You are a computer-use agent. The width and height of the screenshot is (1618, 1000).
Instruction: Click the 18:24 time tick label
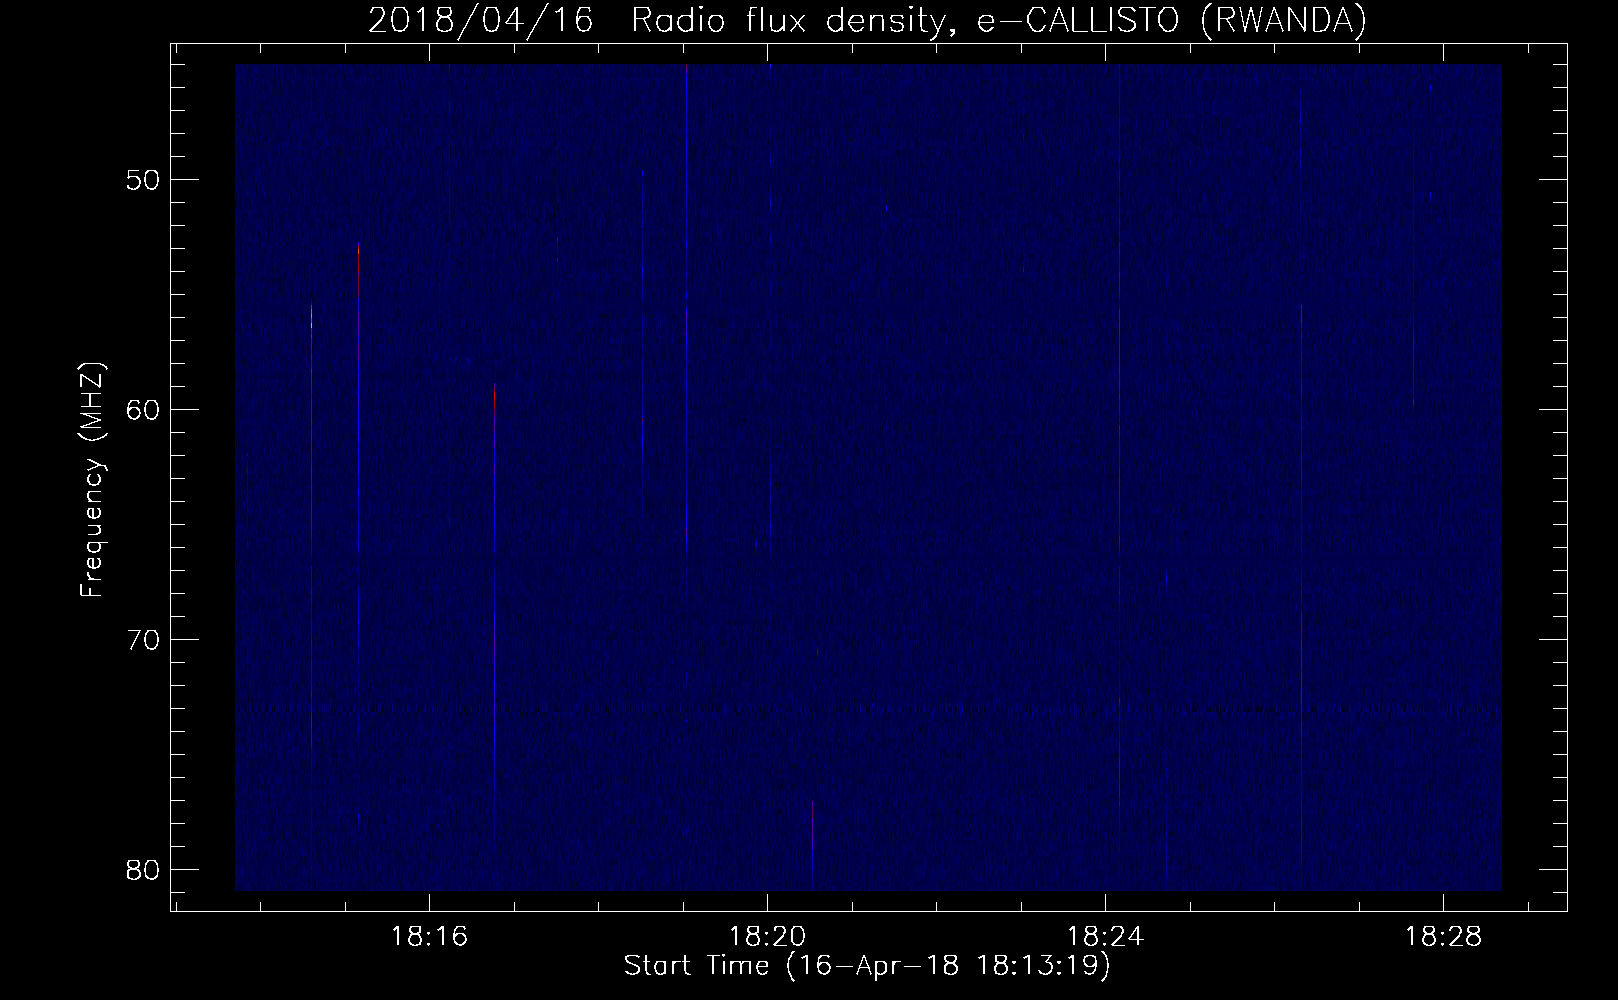click(x=1105, y=937)
